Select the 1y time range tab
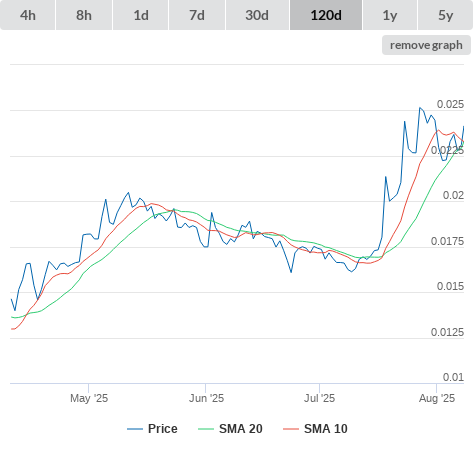The height and width of the screenshot is (455, 474). pos(390,15)
